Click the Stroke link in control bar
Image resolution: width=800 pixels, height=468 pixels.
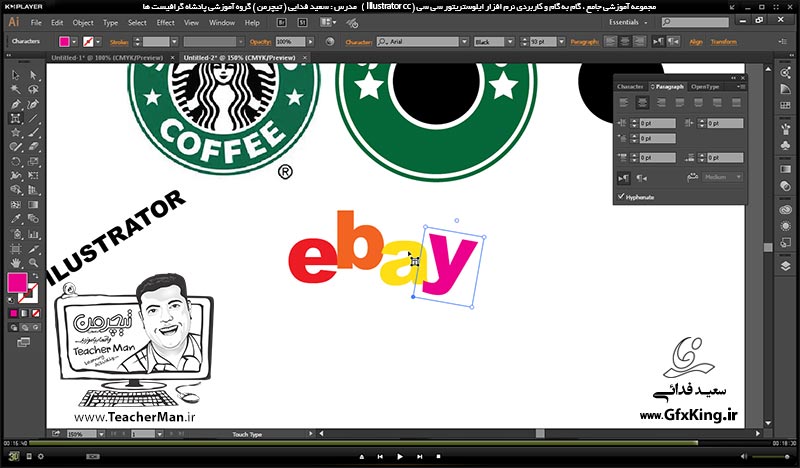119,42
